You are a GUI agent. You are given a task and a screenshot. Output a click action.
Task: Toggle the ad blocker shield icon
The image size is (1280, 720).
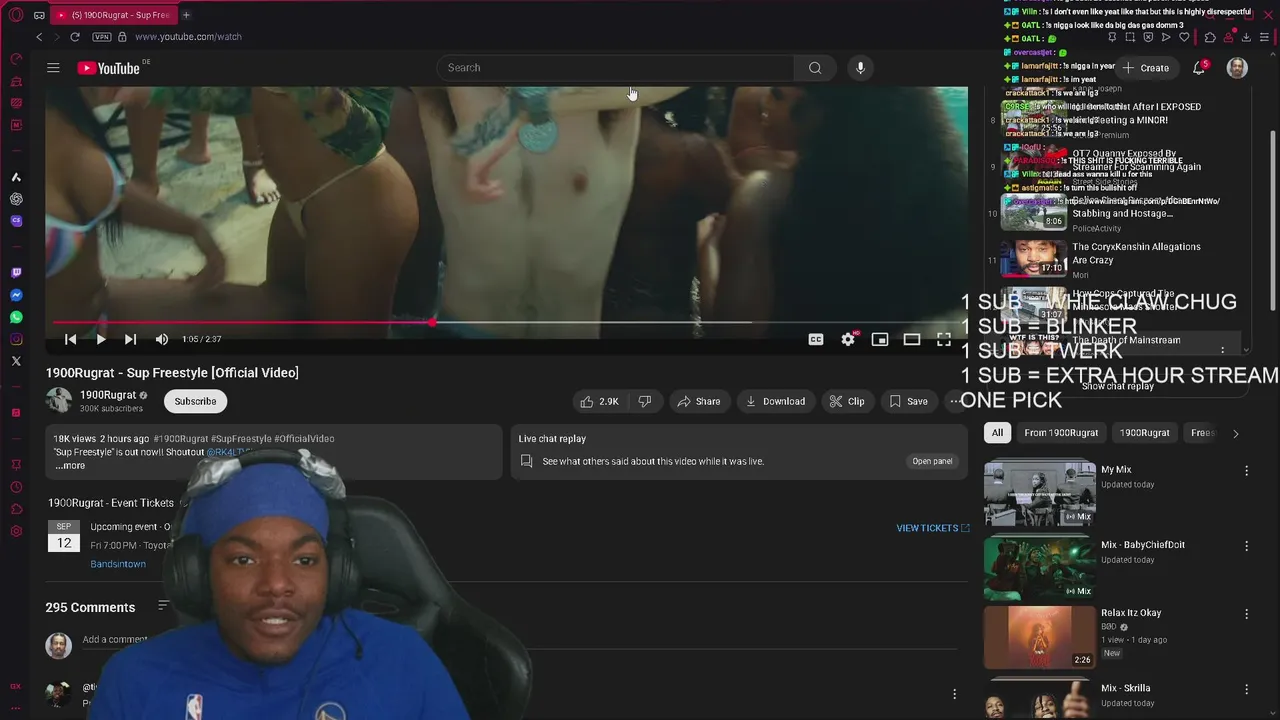tap(1148, 37)
